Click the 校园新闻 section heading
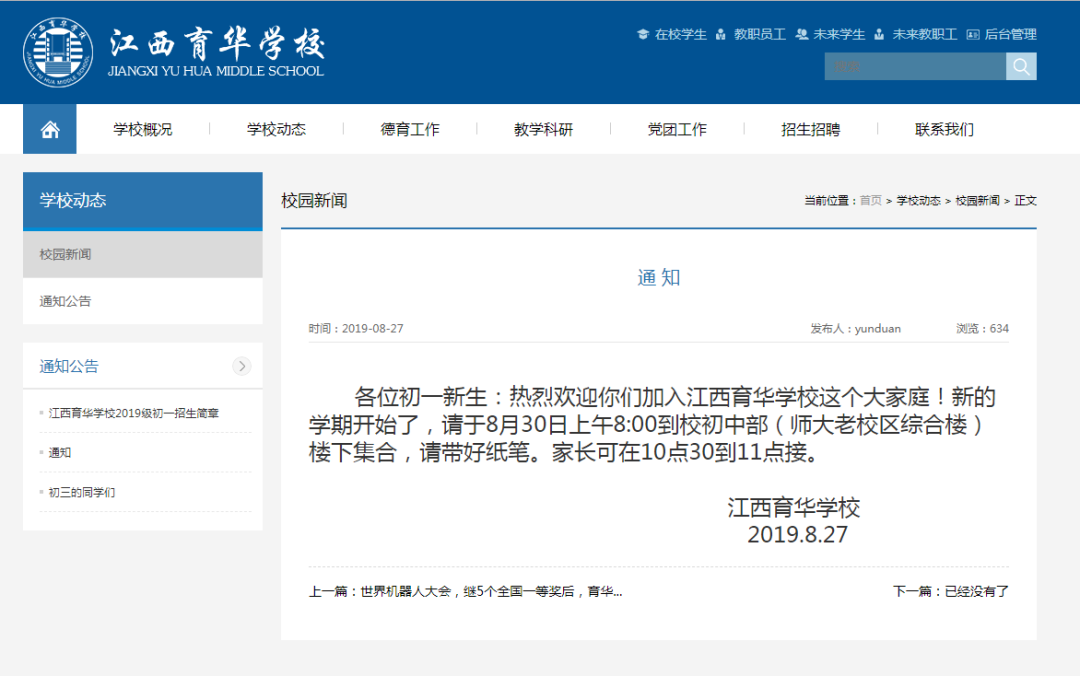The width and height of the screenshot is (1080, 676). pos(314,201)
